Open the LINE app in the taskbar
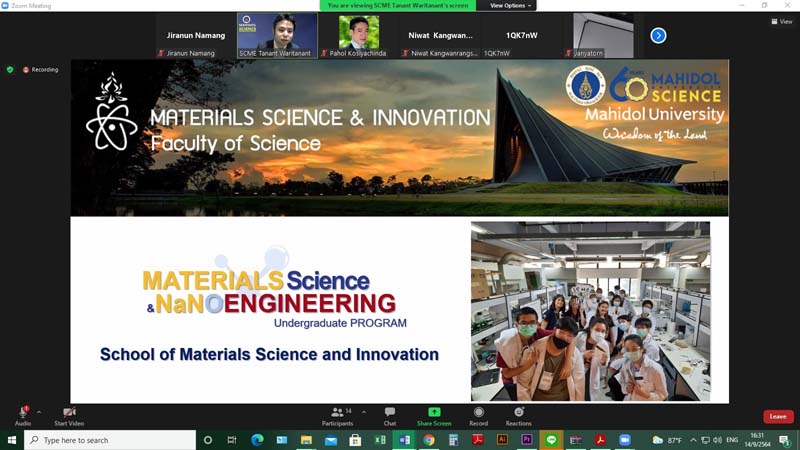This screenshot has height=450, width=800. tap(551, 440)
